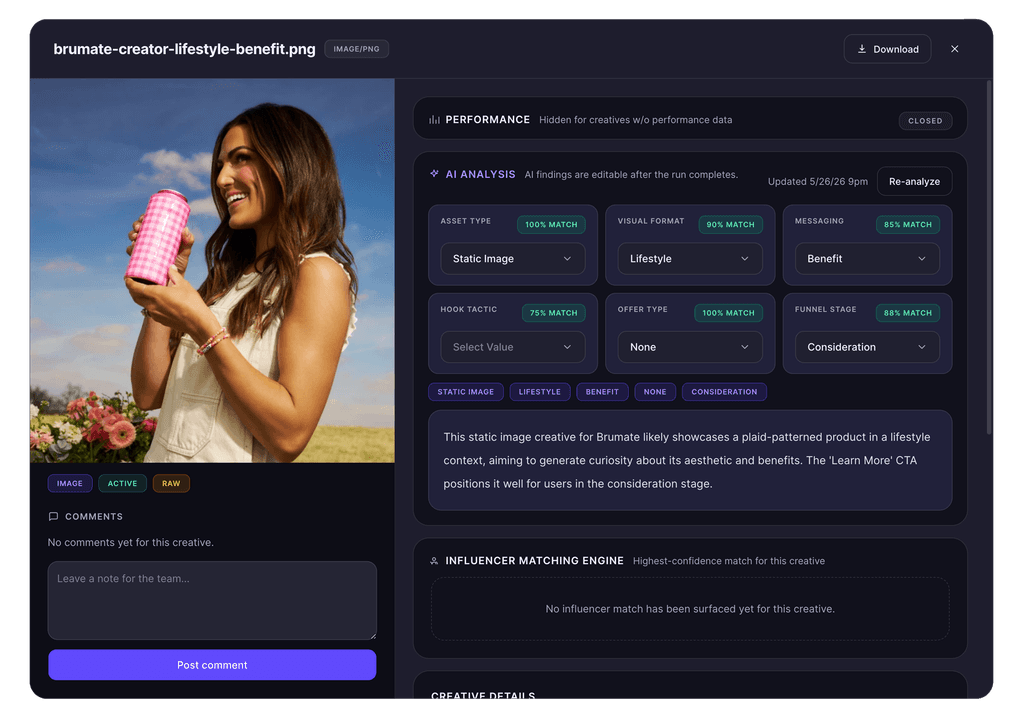Viewport: 1024px width, 714px height.
Task: Click the ACTIVE status tag
Action: 122,483
